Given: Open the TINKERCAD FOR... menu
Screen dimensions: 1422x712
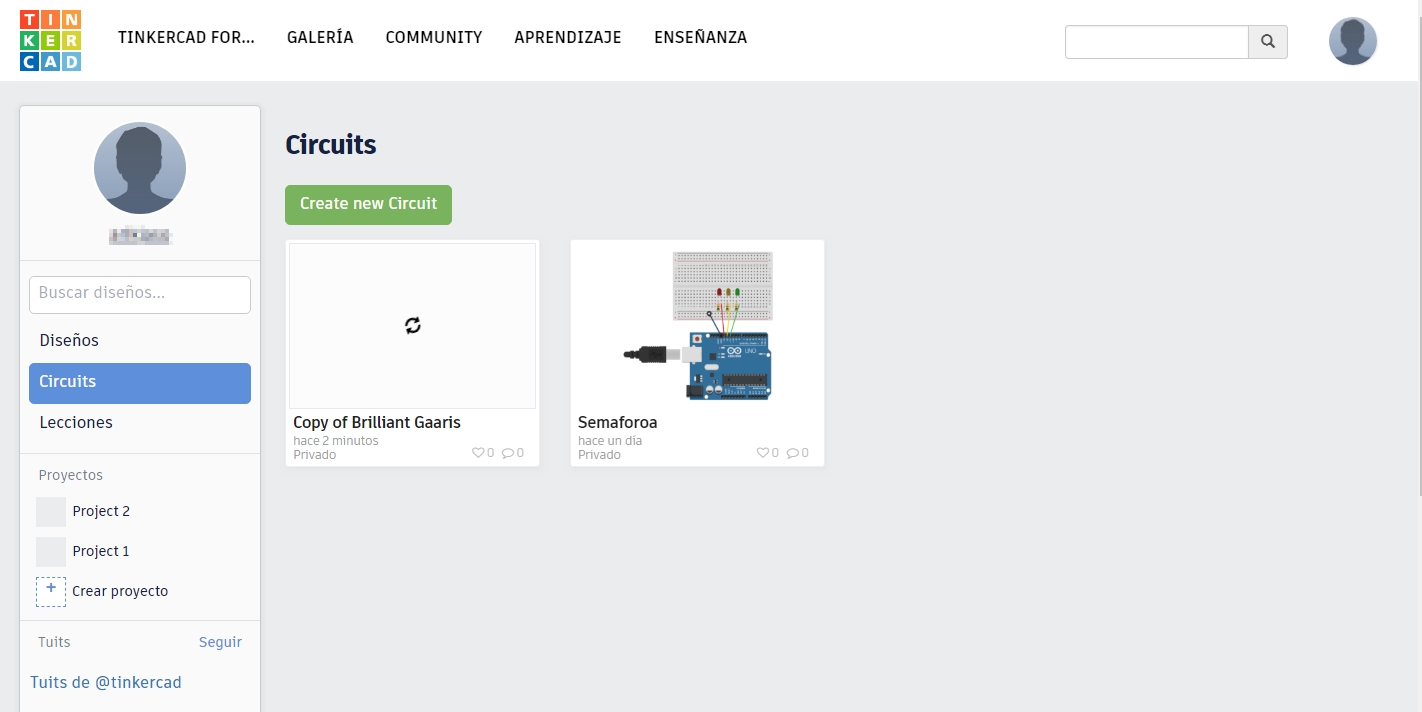Looking at the screenshot, I should point(186,37).
